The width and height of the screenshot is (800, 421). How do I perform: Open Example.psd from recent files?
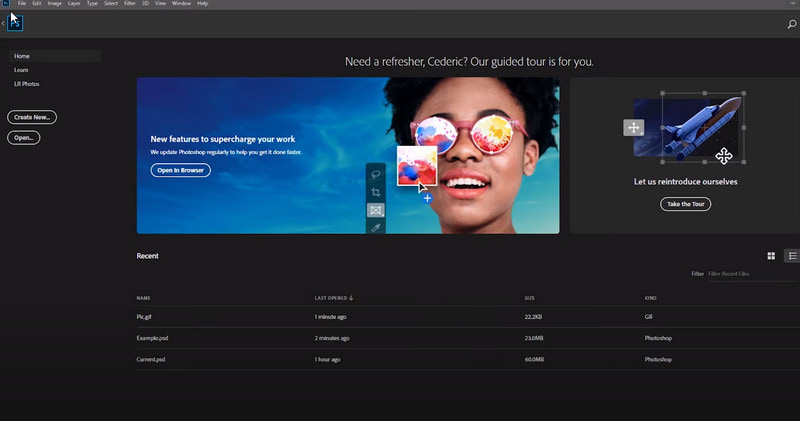[152, 338]
